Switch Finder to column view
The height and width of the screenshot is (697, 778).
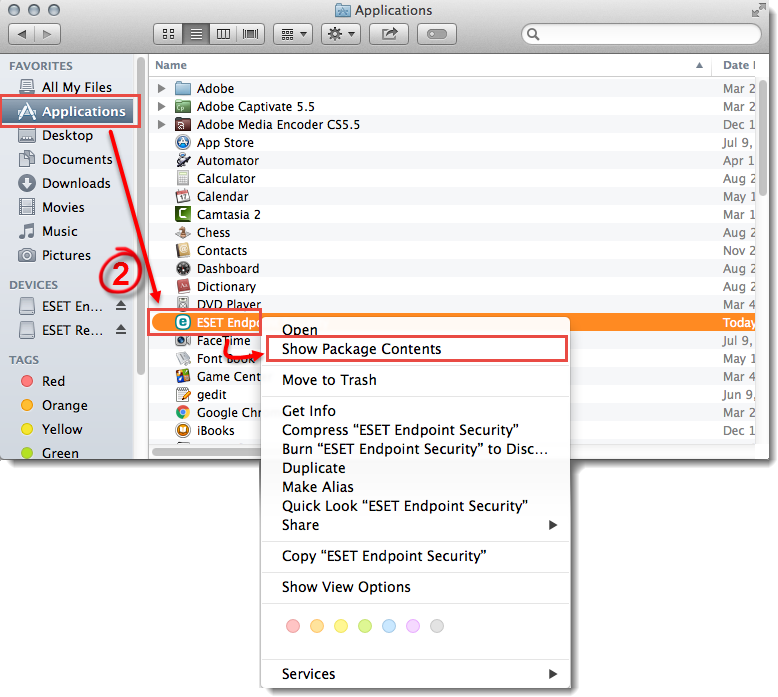[223, 34]
